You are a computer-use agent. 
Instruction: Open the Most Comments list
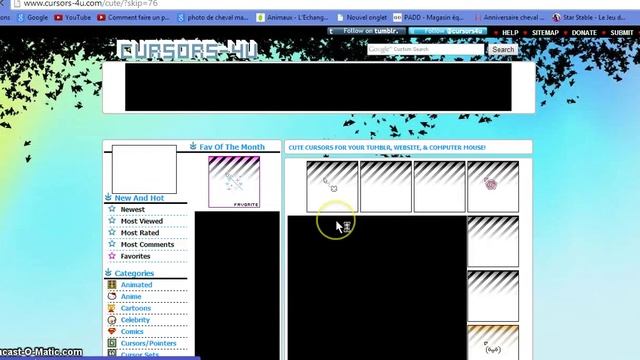[147, 244]
